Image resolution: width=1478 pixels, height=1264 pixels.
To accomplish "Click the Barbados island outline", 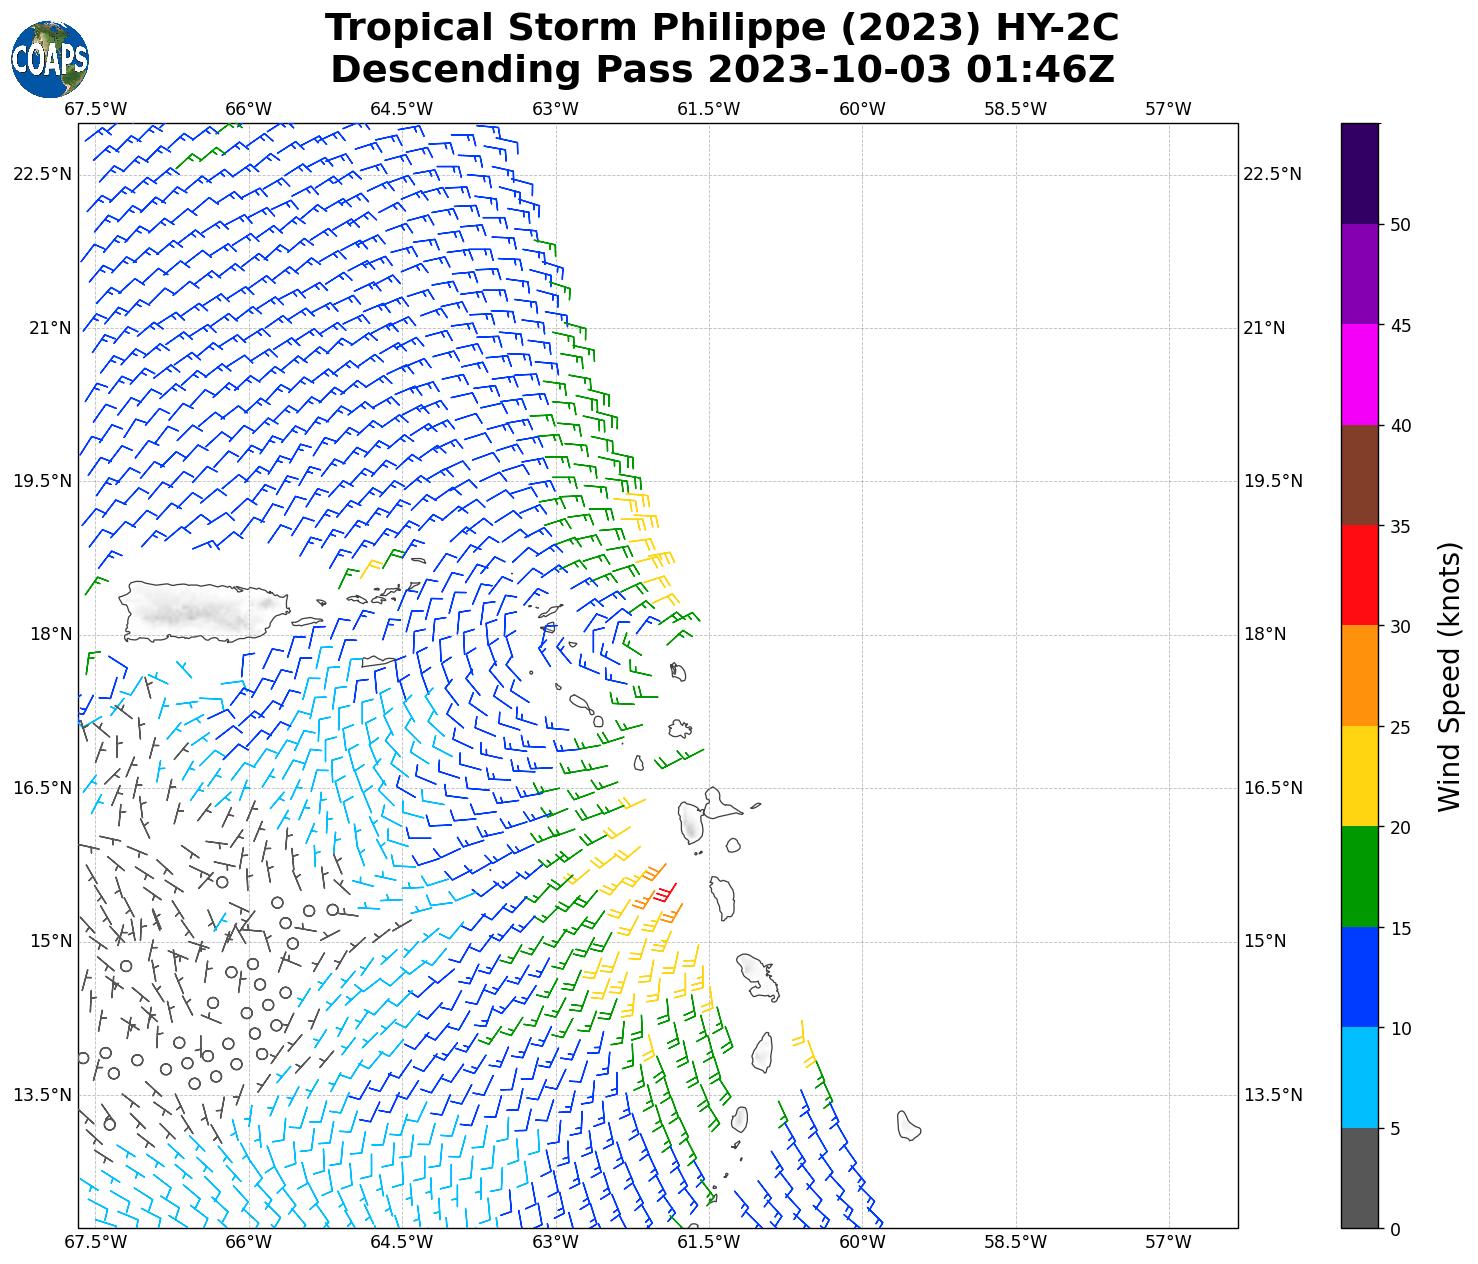I will point(908,1125).
